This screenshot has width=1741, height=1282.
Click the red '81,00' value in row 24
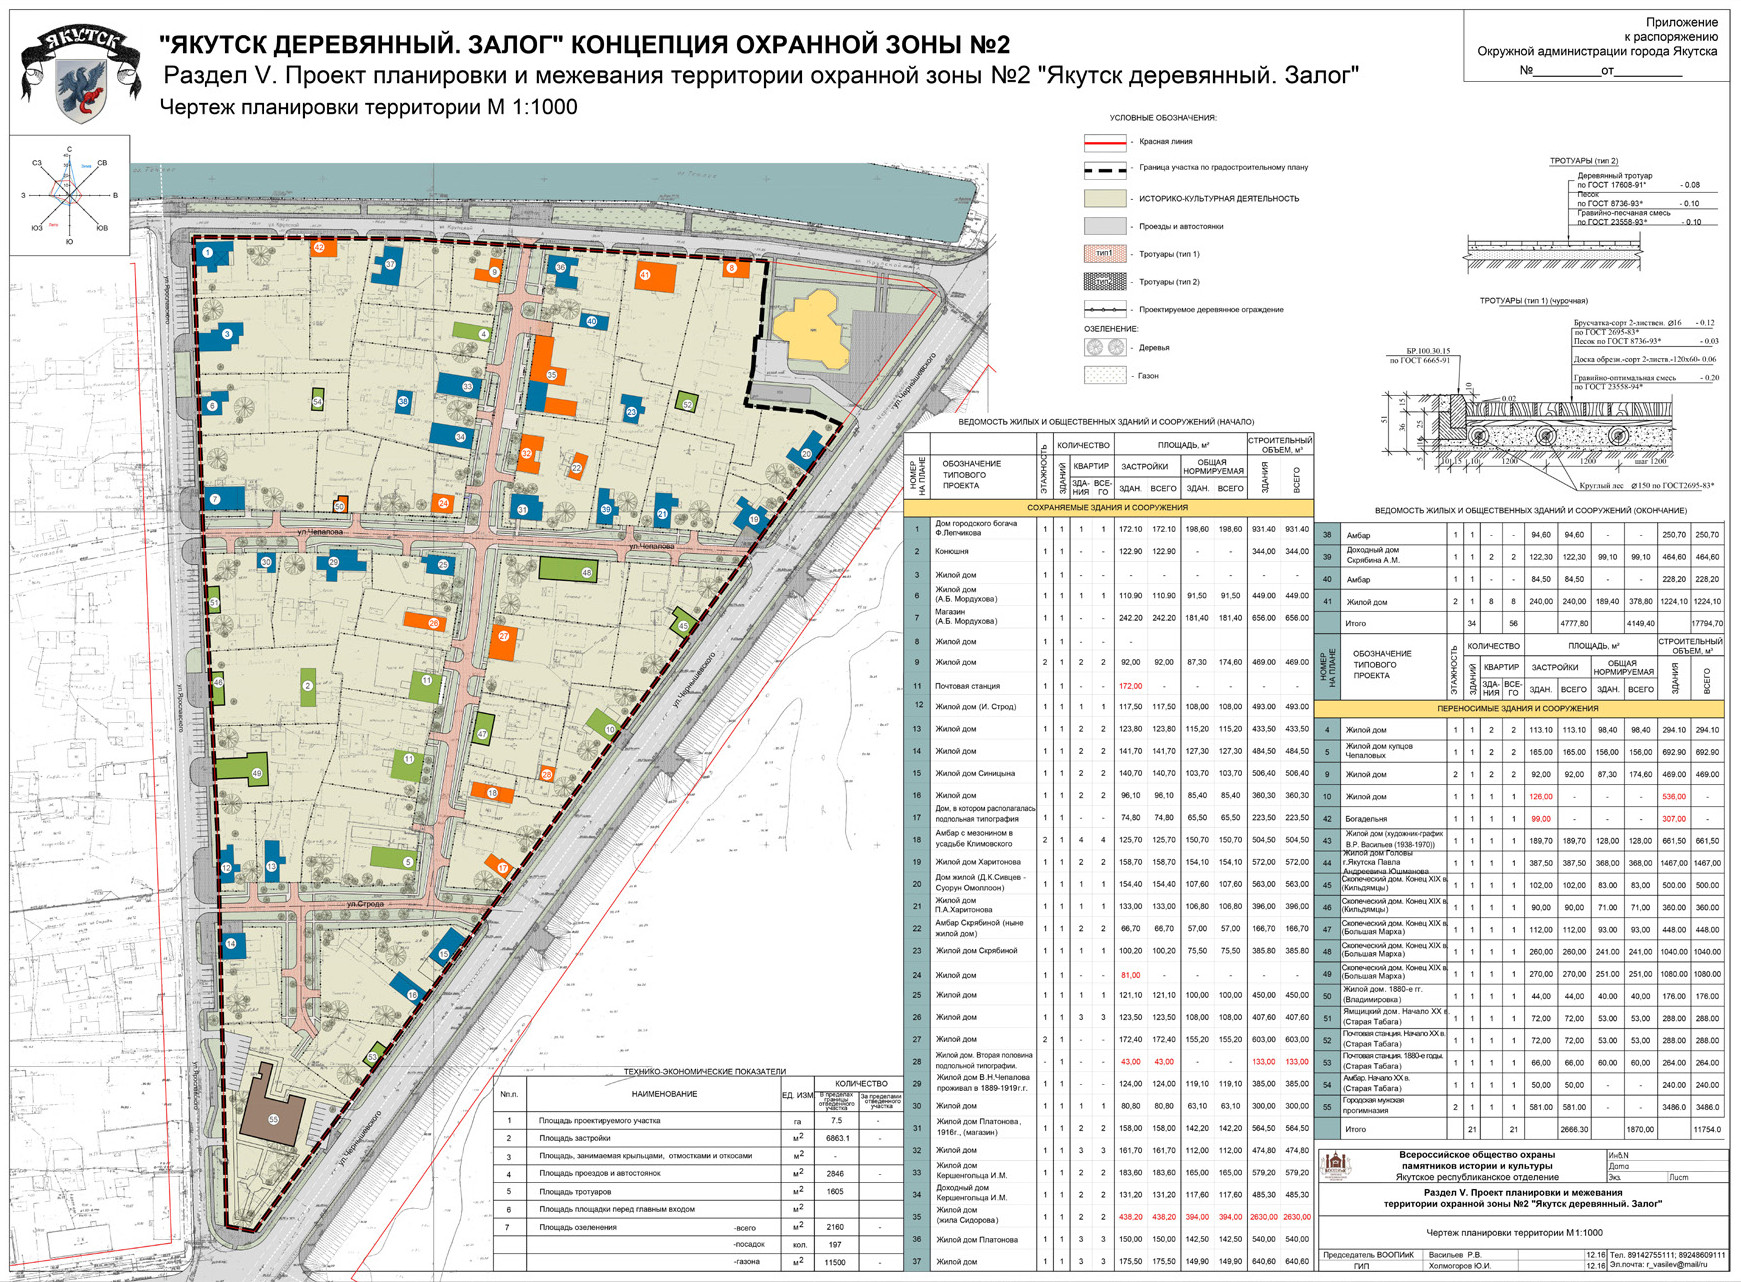pyautogui.click(x=1131, y=975)
